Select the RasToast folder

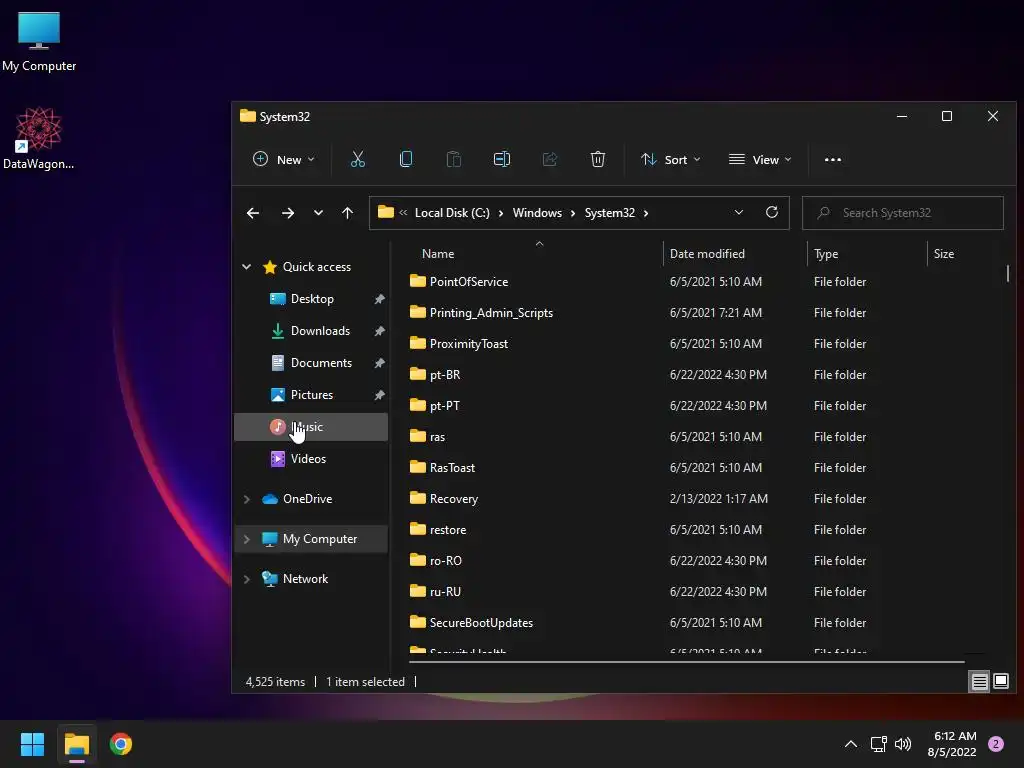452,468
